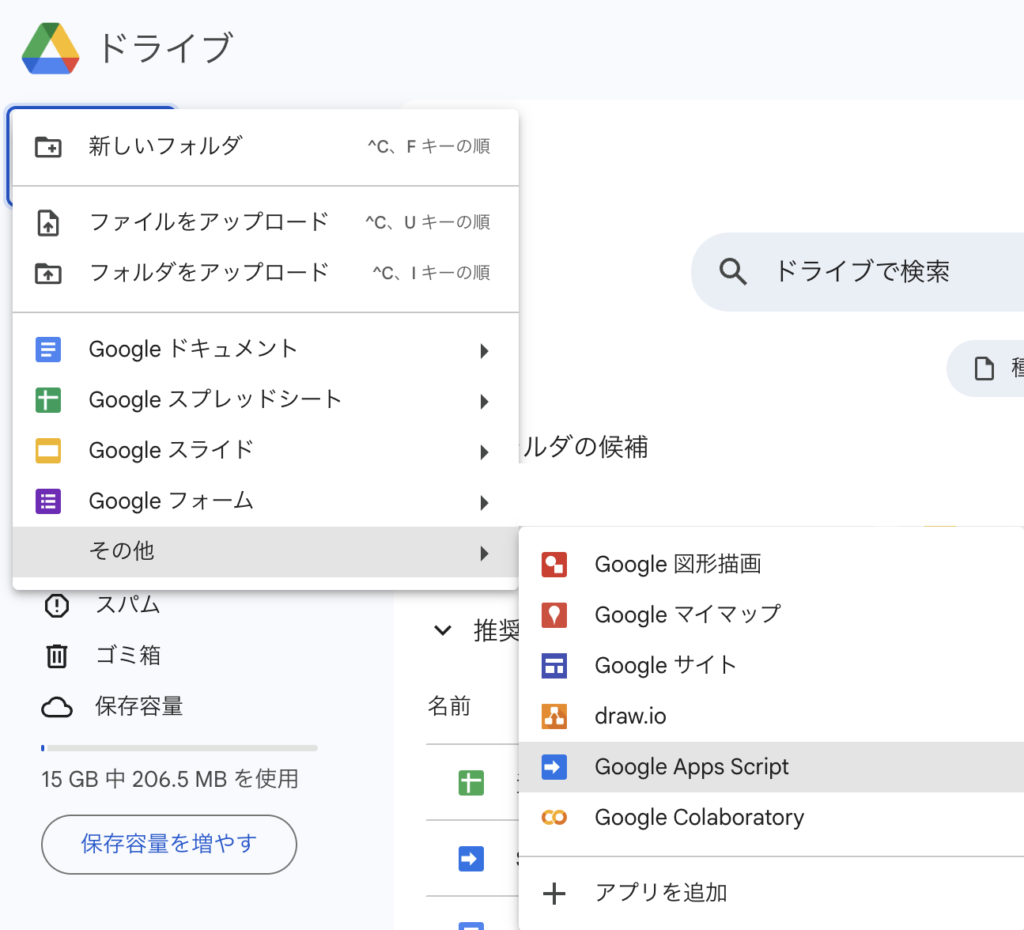Click the Google Docs blue icon

click(x=48, y=349)
